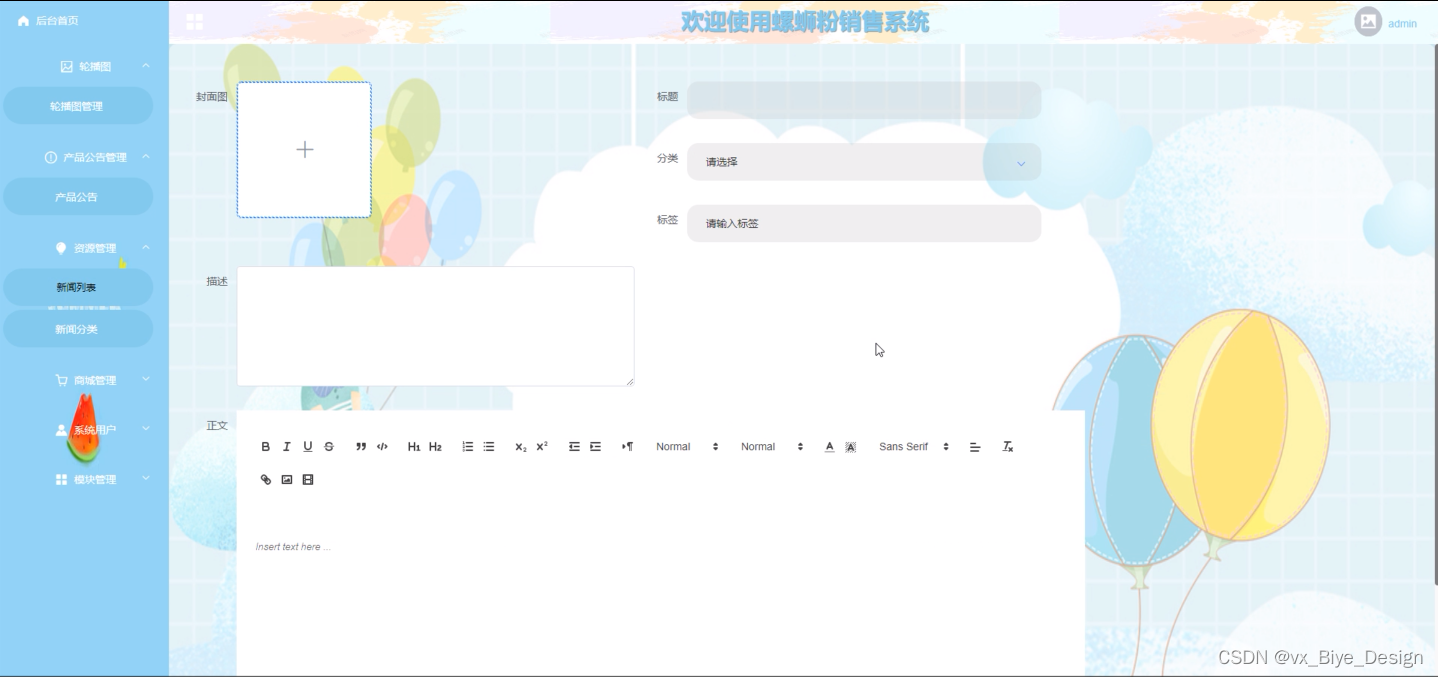Click the 标题 title input field
The height and width of the screenshot is (677, 1438).
click(x=864, y=100)
